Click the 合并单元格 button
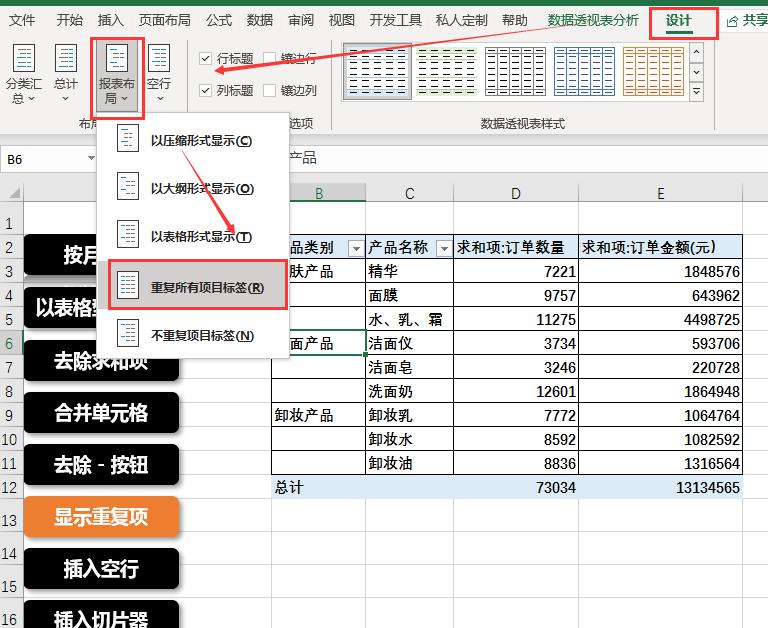768x628 pixels. [101, 412]
